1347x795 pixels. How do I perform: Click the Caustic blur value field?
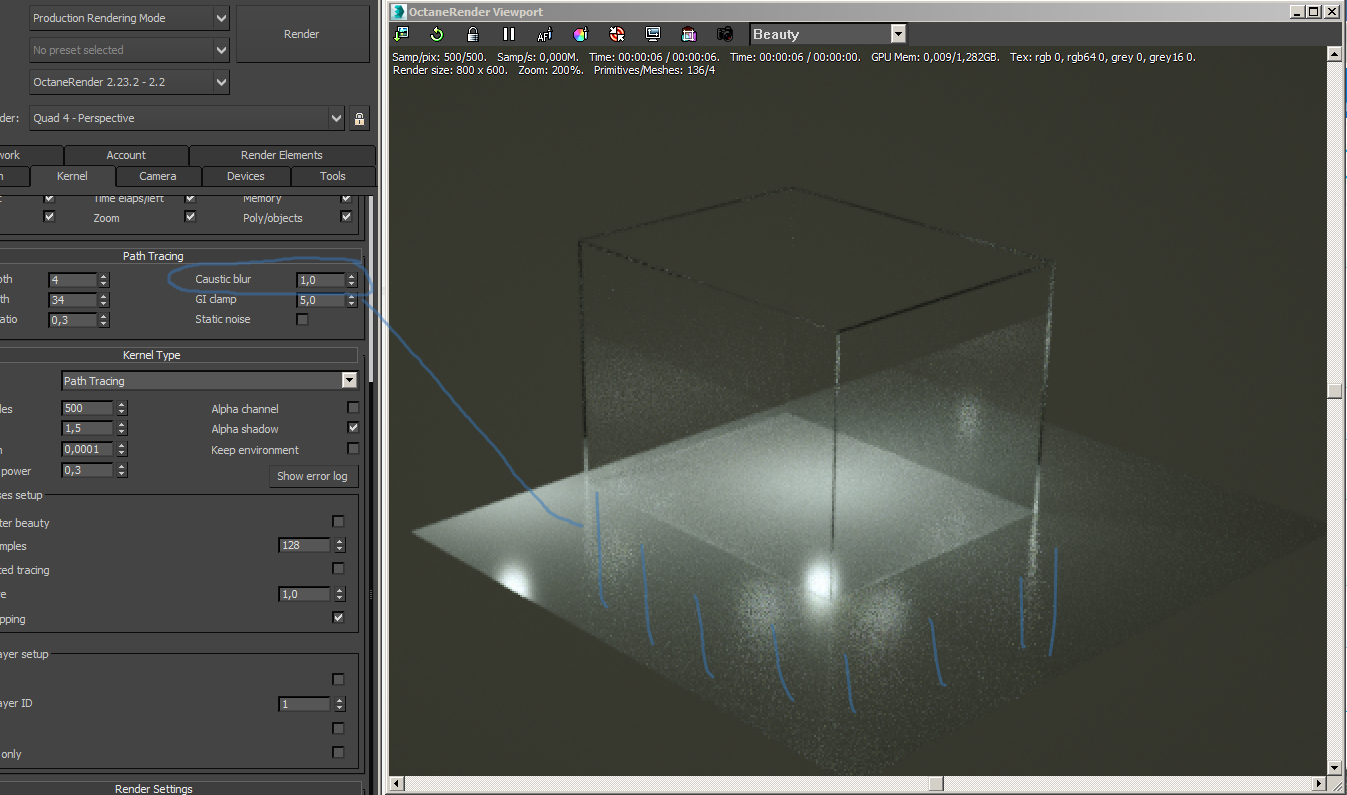[320, 280]
